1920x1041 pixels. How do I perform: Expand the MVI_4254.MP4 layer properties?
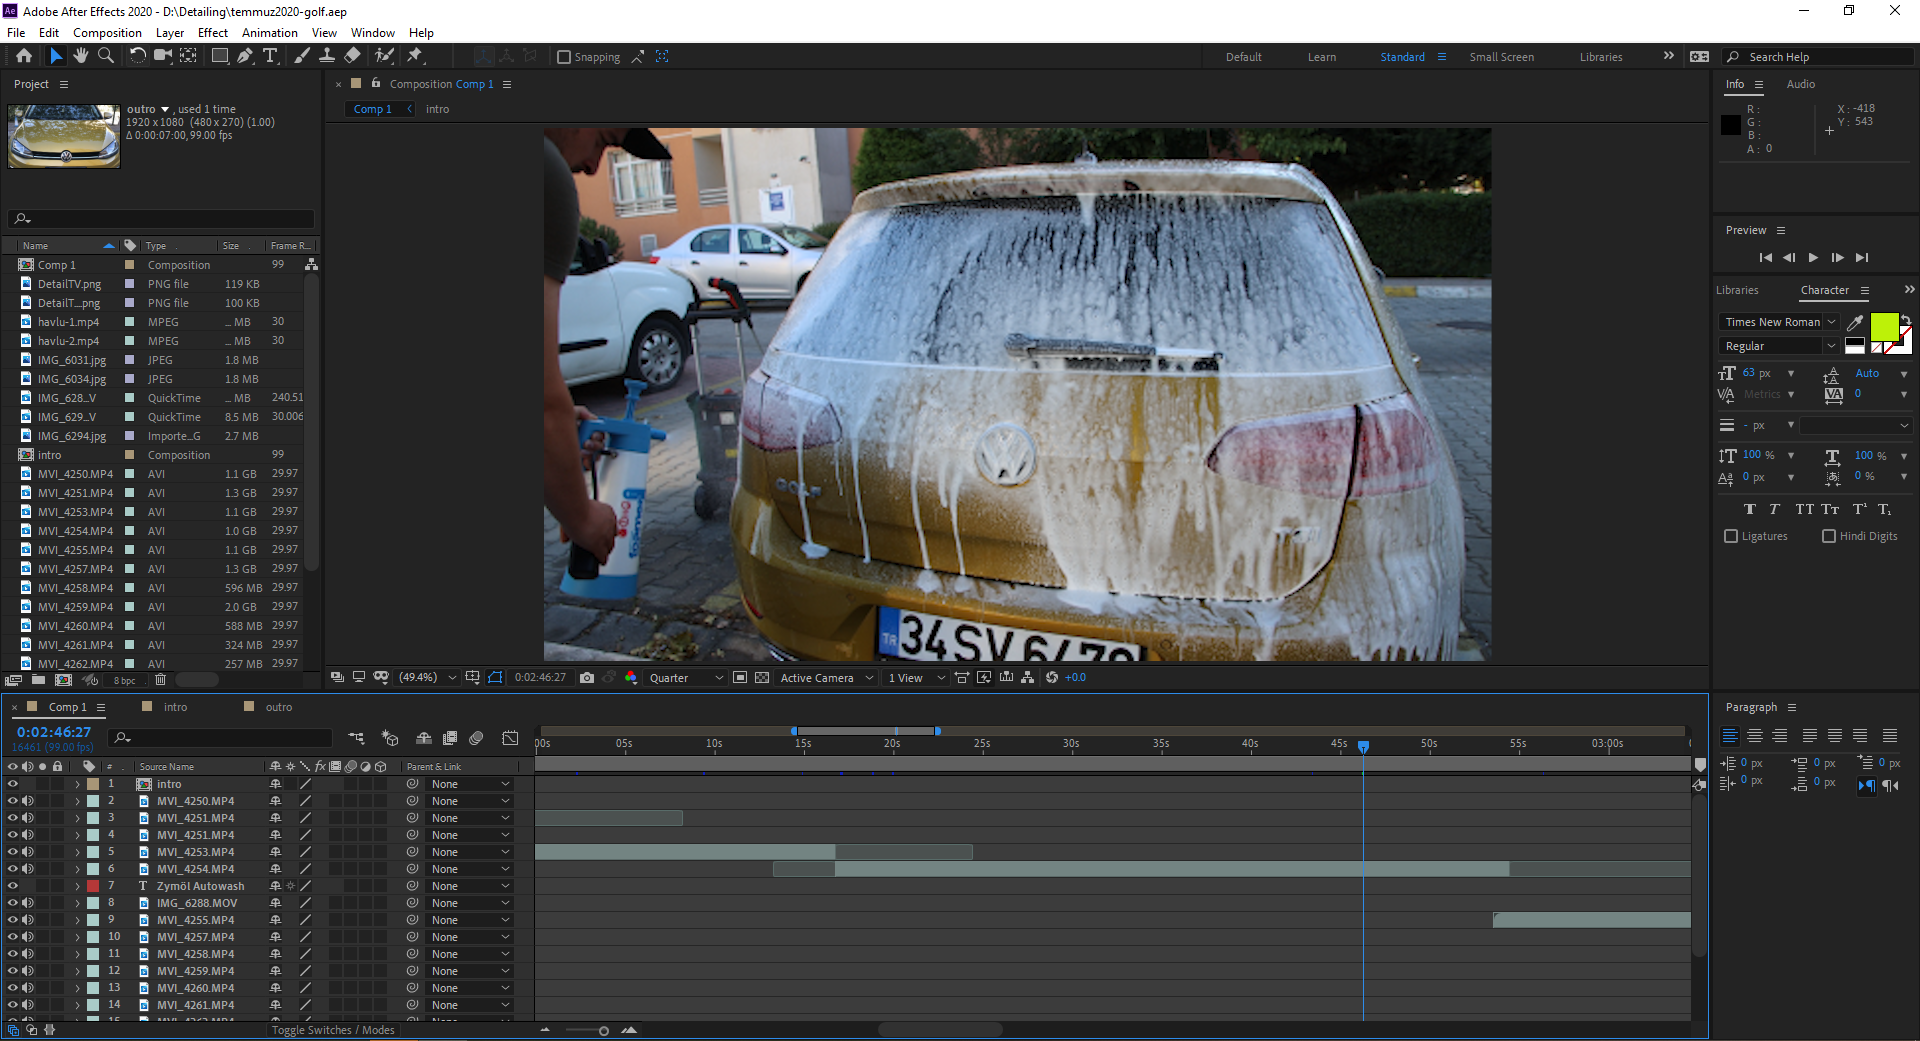click(77, 869)
